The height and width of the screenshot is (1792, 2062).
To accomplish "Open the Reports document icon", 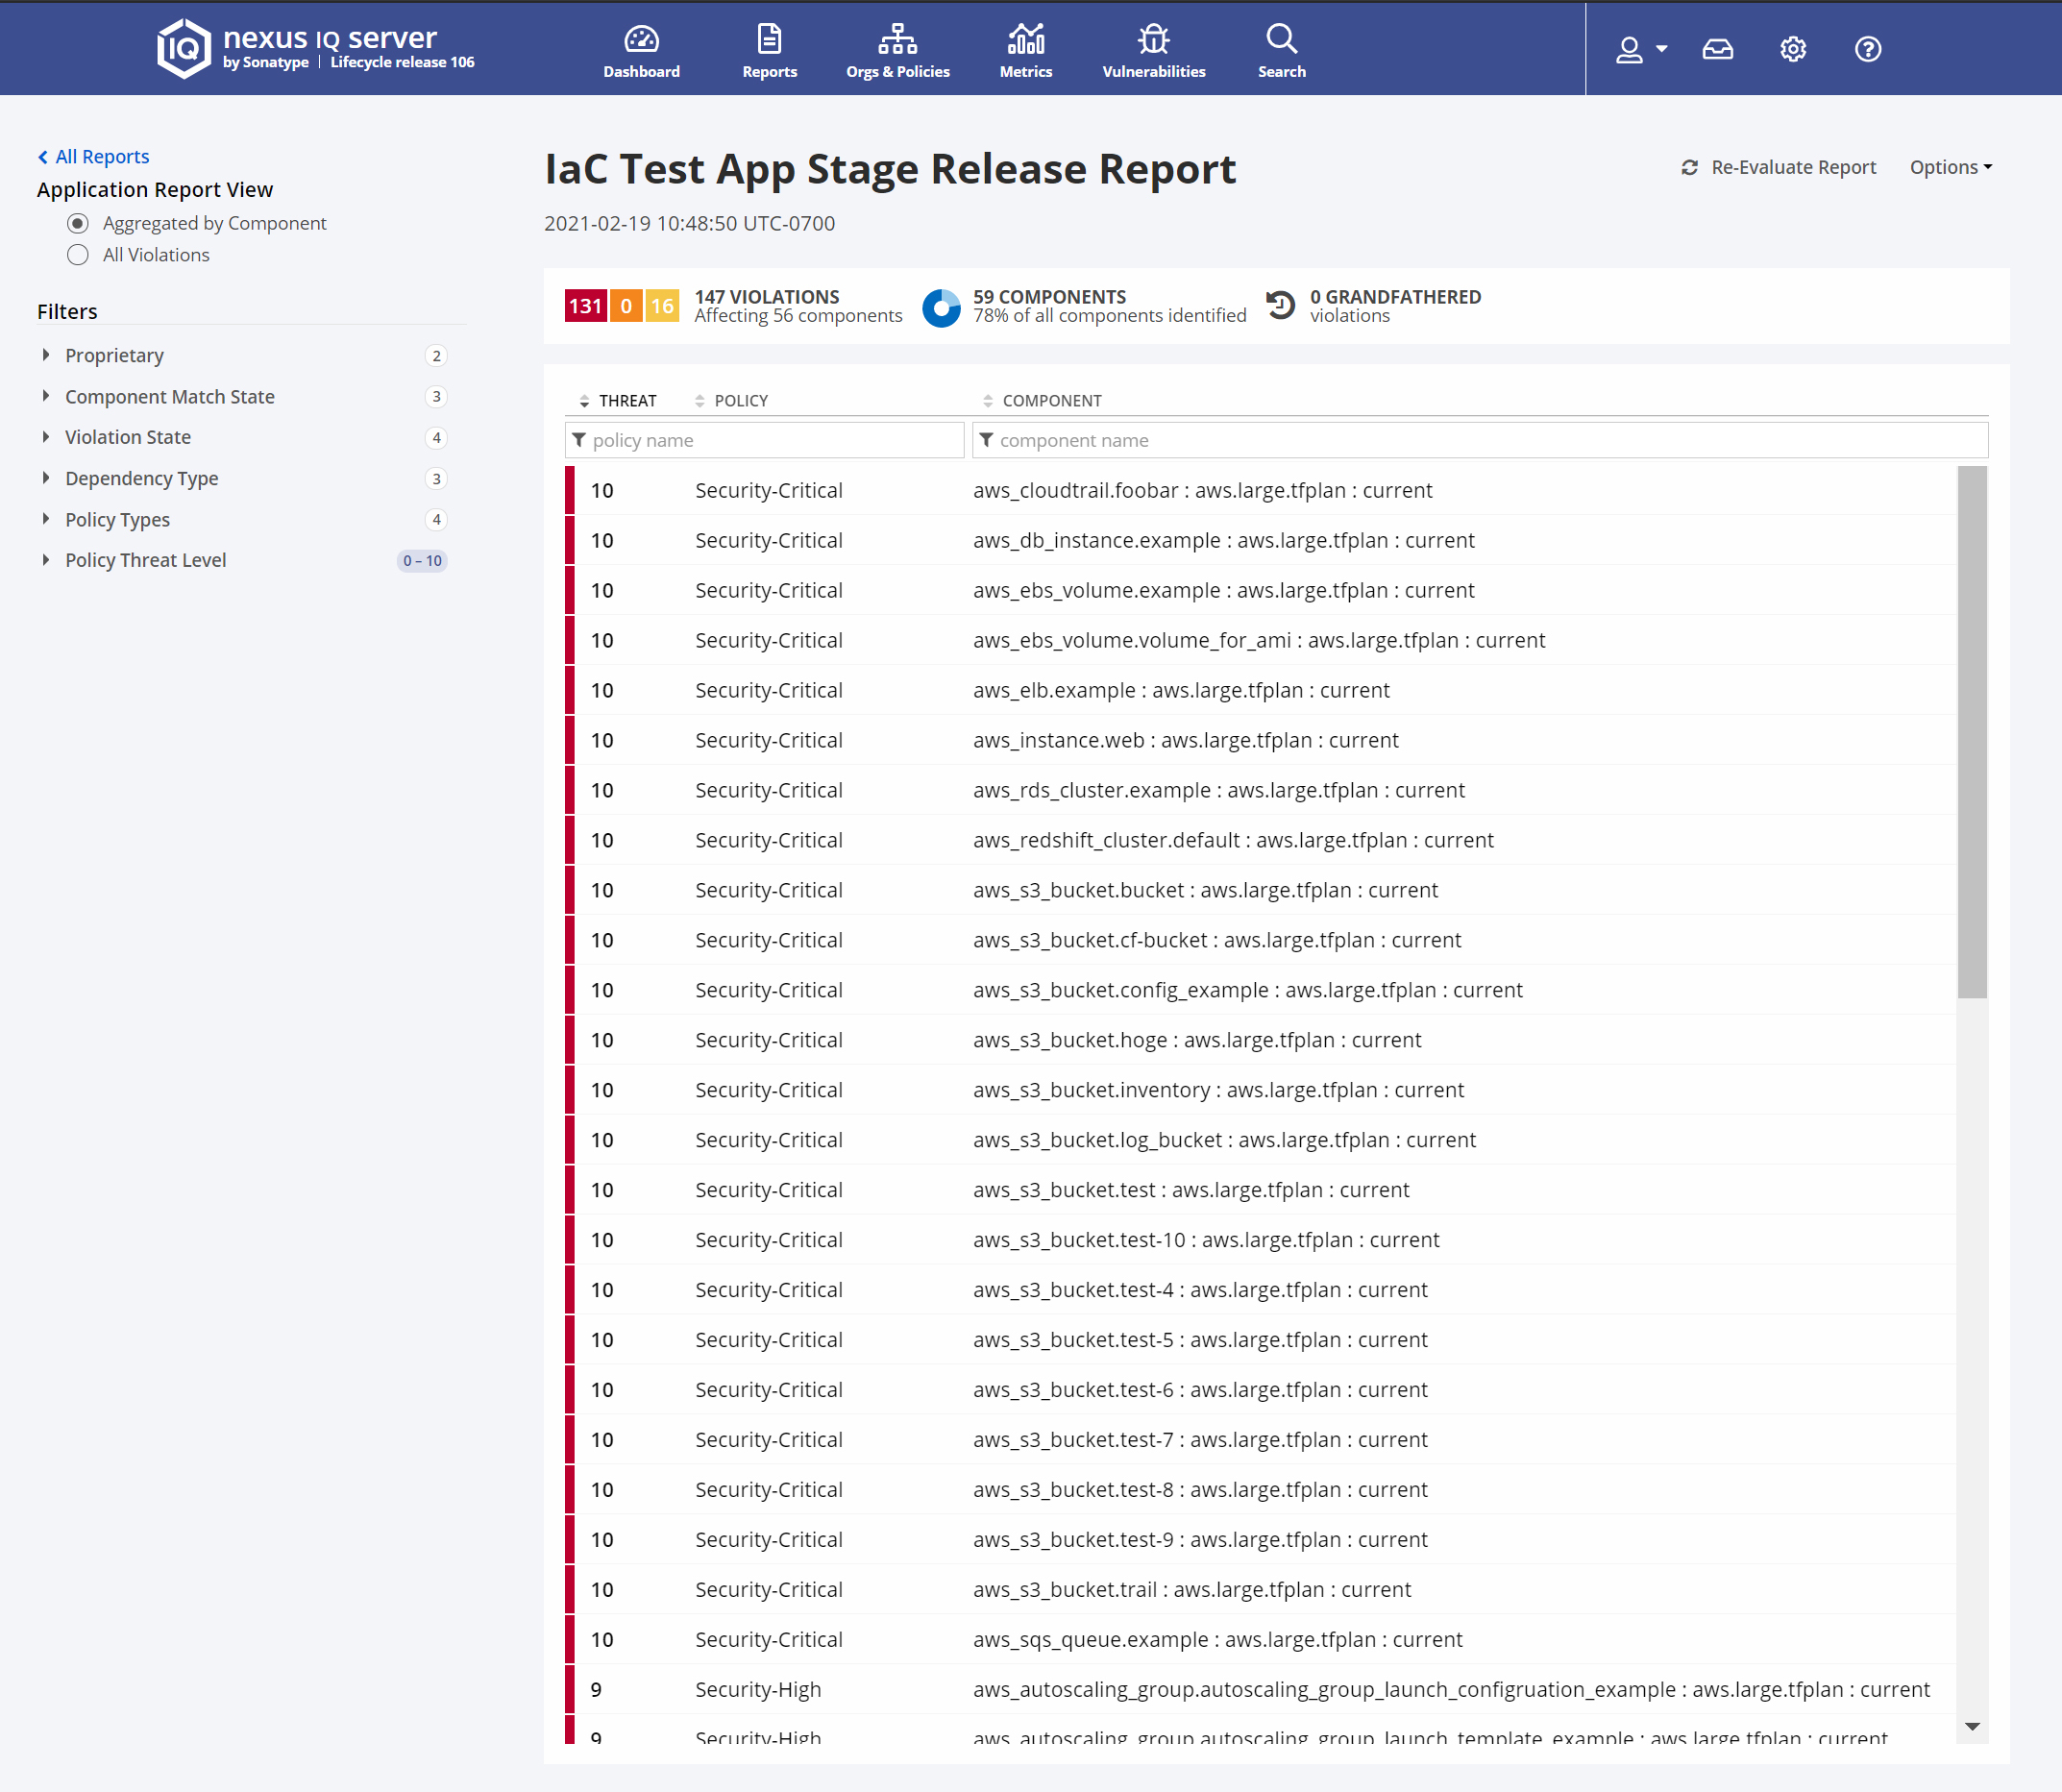I will click(x=769, y=40).
